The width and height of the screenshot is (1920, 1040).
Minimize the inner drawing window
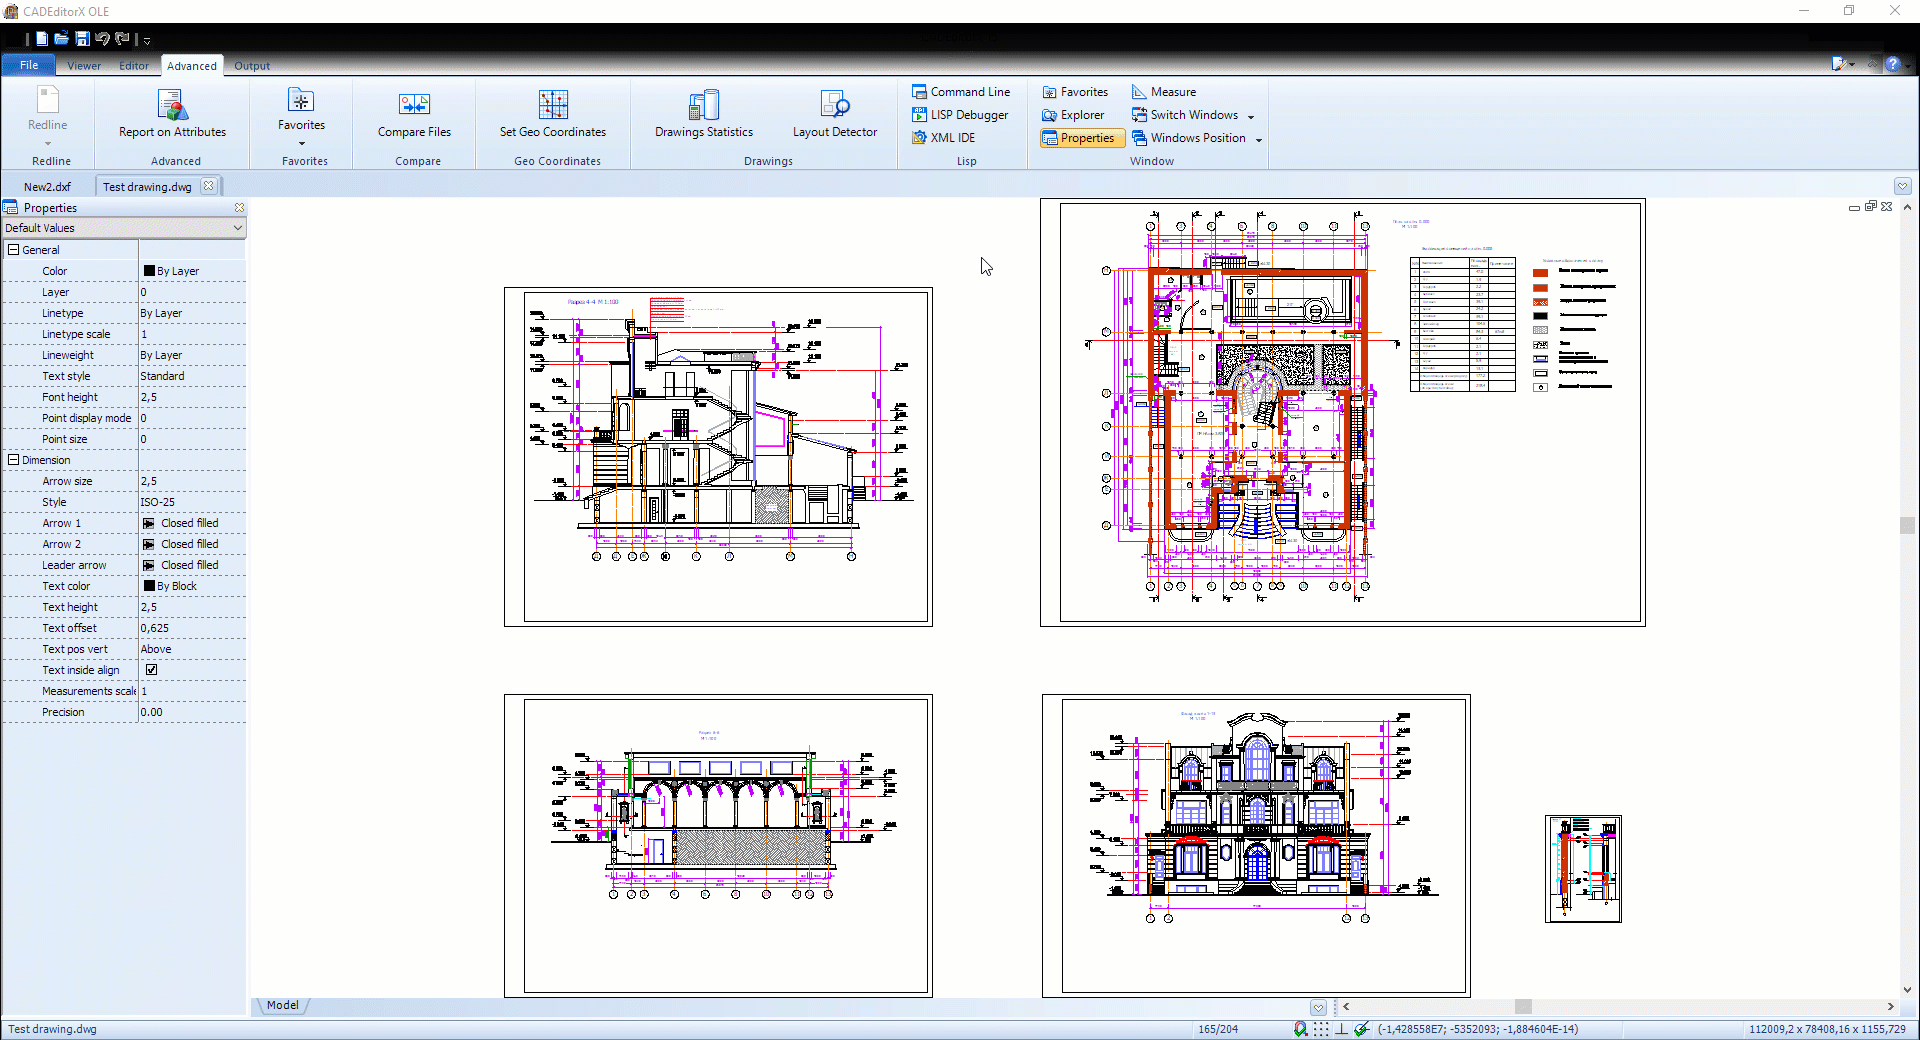click(1854, 207)
